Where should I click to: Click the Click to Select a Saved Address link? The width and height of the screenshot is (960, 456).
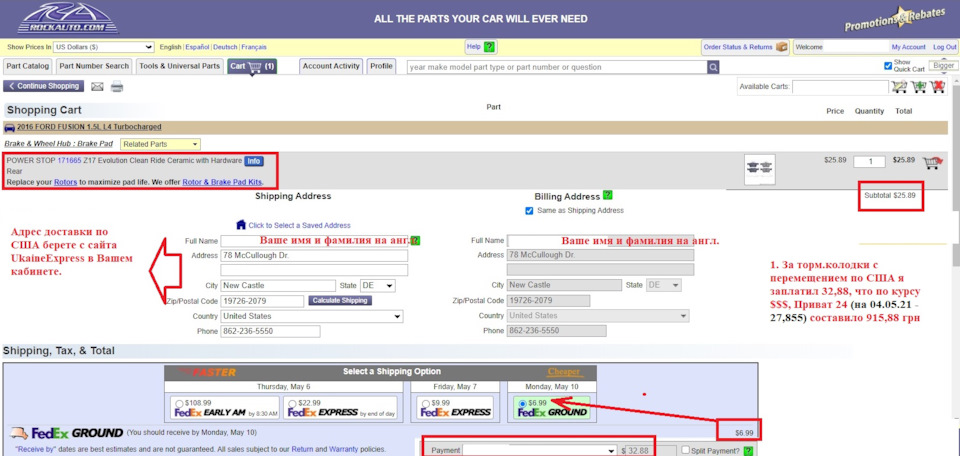299,225
